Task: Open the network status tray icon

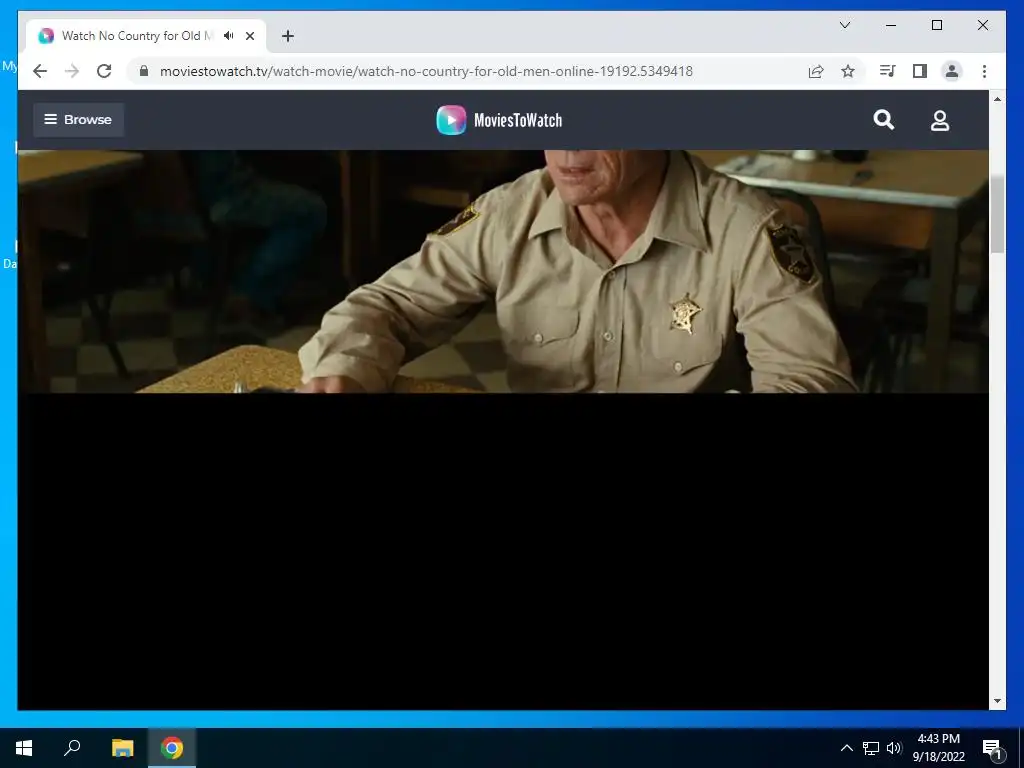Action: [871, 748]
